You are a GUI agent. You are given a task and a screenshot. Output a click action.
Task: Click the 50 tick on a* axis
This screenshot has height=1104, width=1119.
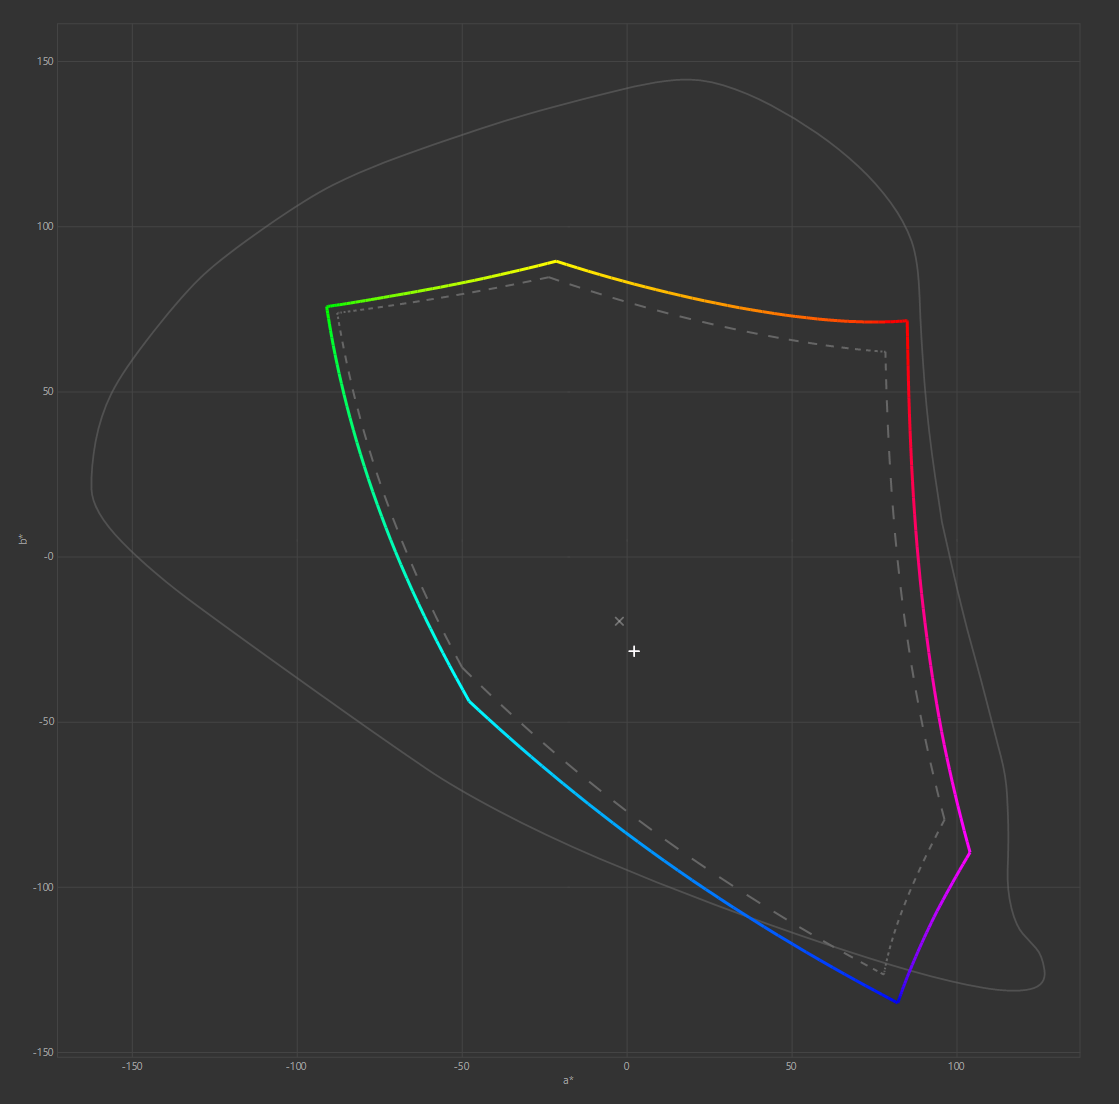coord(791,1066)
